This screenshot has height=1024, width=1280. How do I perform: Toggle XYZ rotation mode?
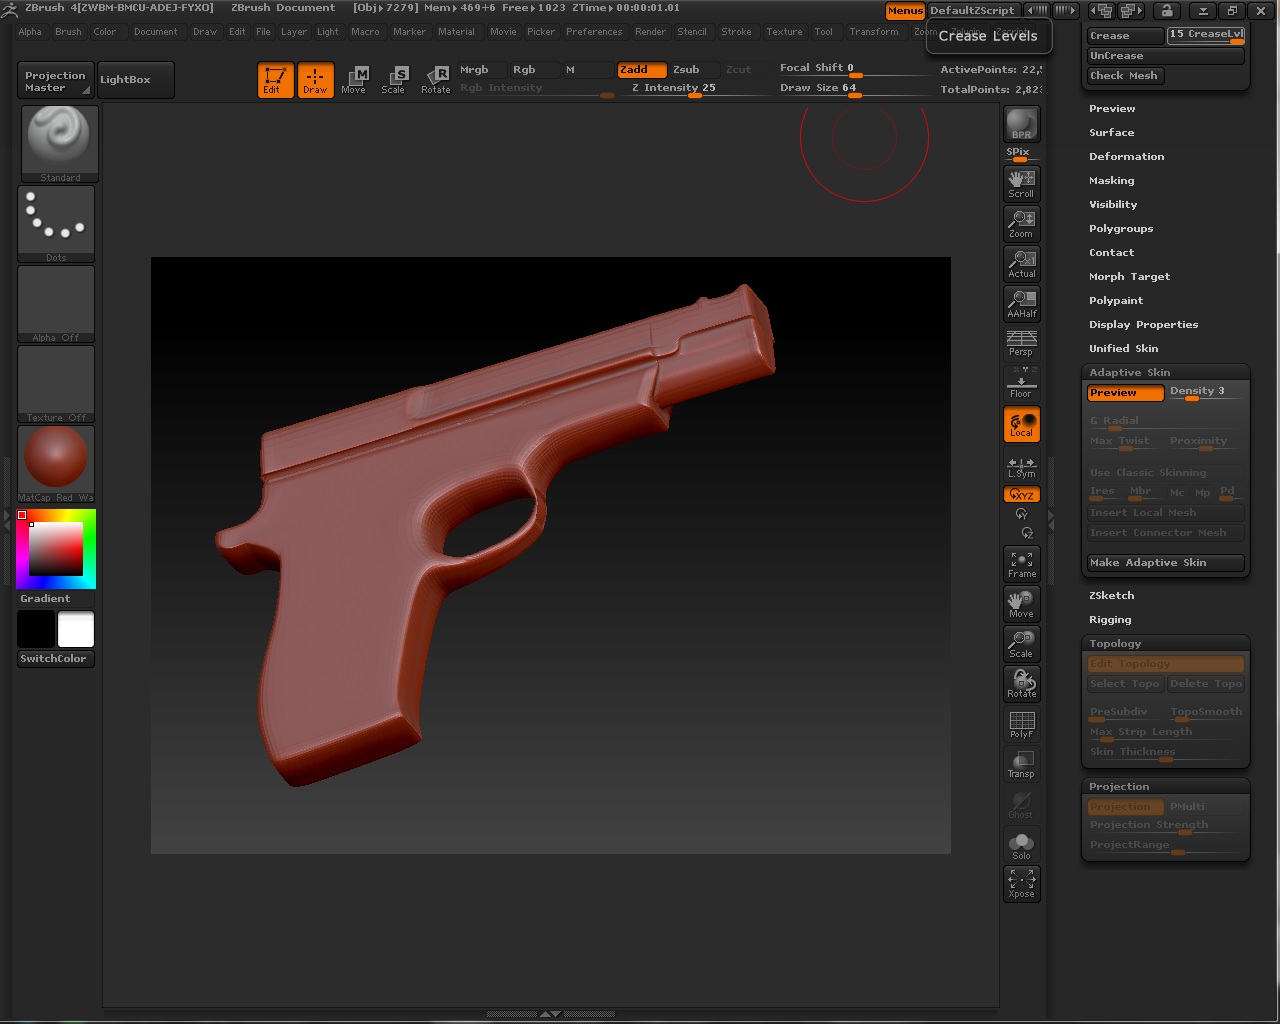[1021, 495]
